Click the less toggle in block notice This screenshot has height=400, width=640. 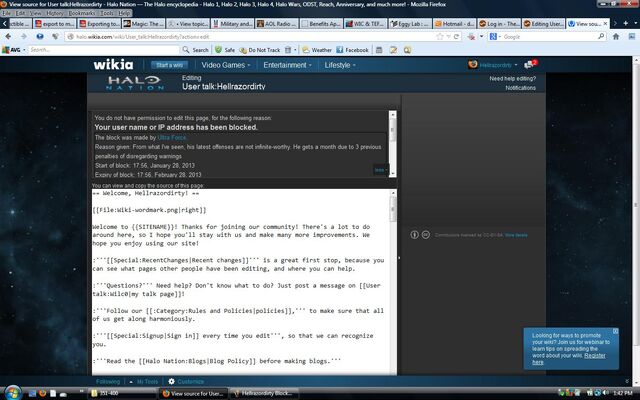381,170
